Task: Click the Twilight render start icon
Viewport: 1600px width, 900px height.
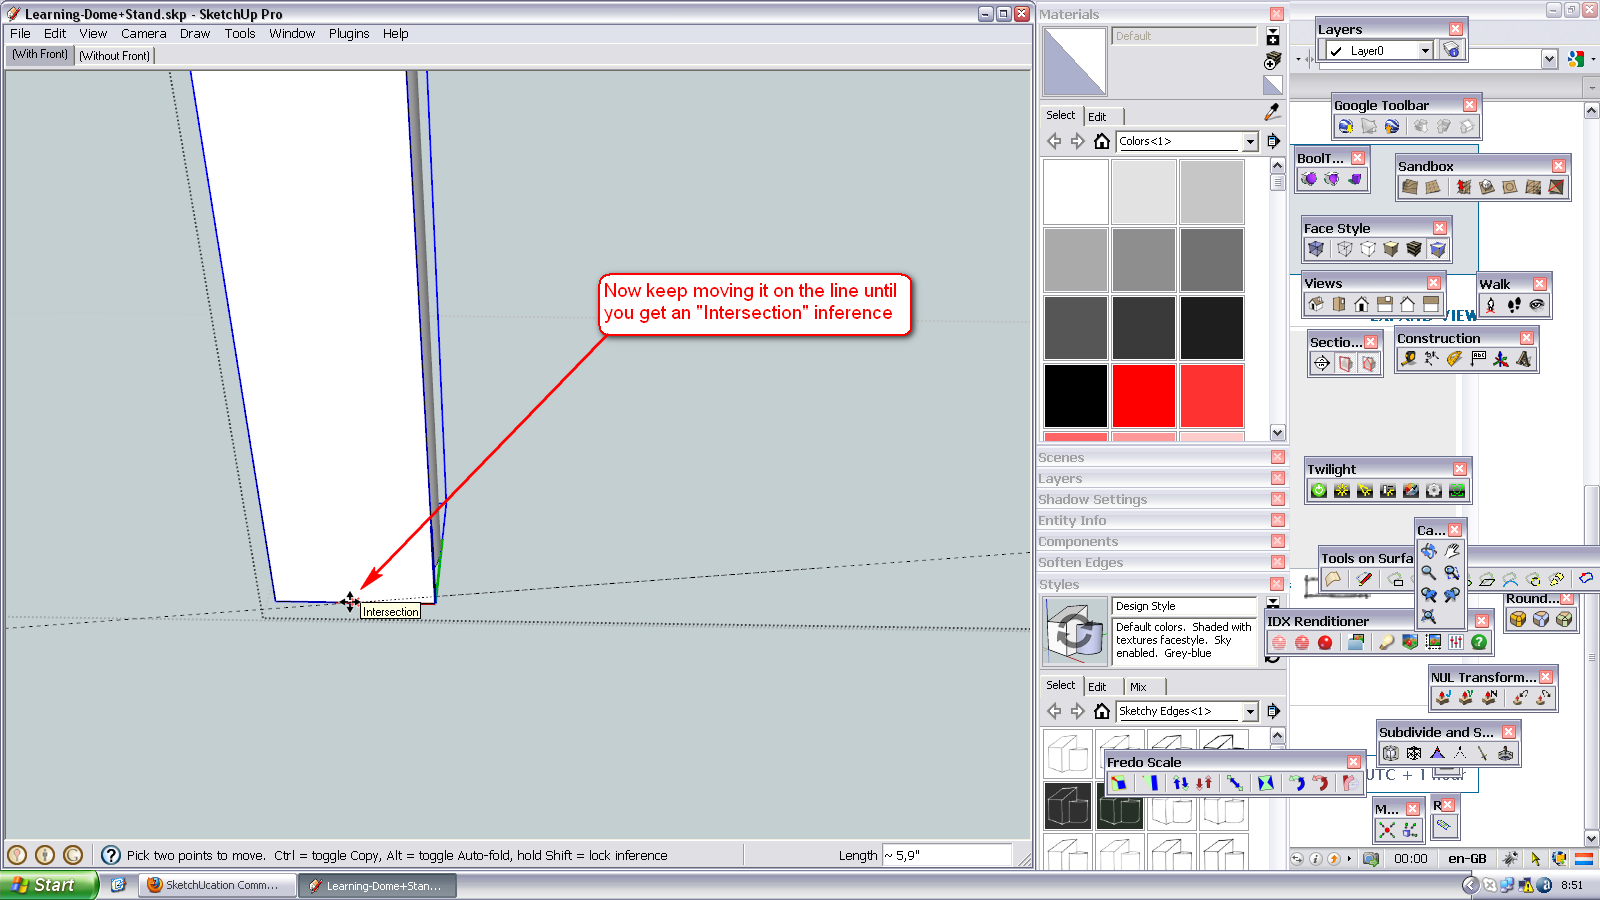Action: [x=1319, y=490]
